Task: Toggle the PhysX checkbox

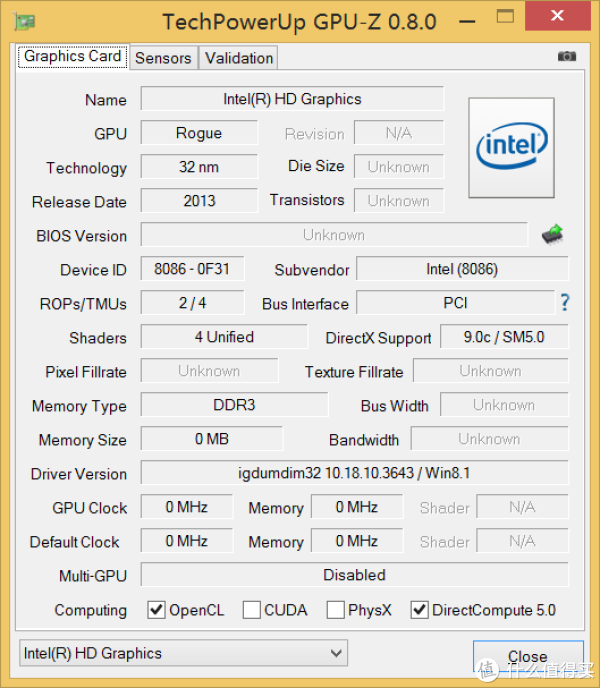Action: (335, 610)
